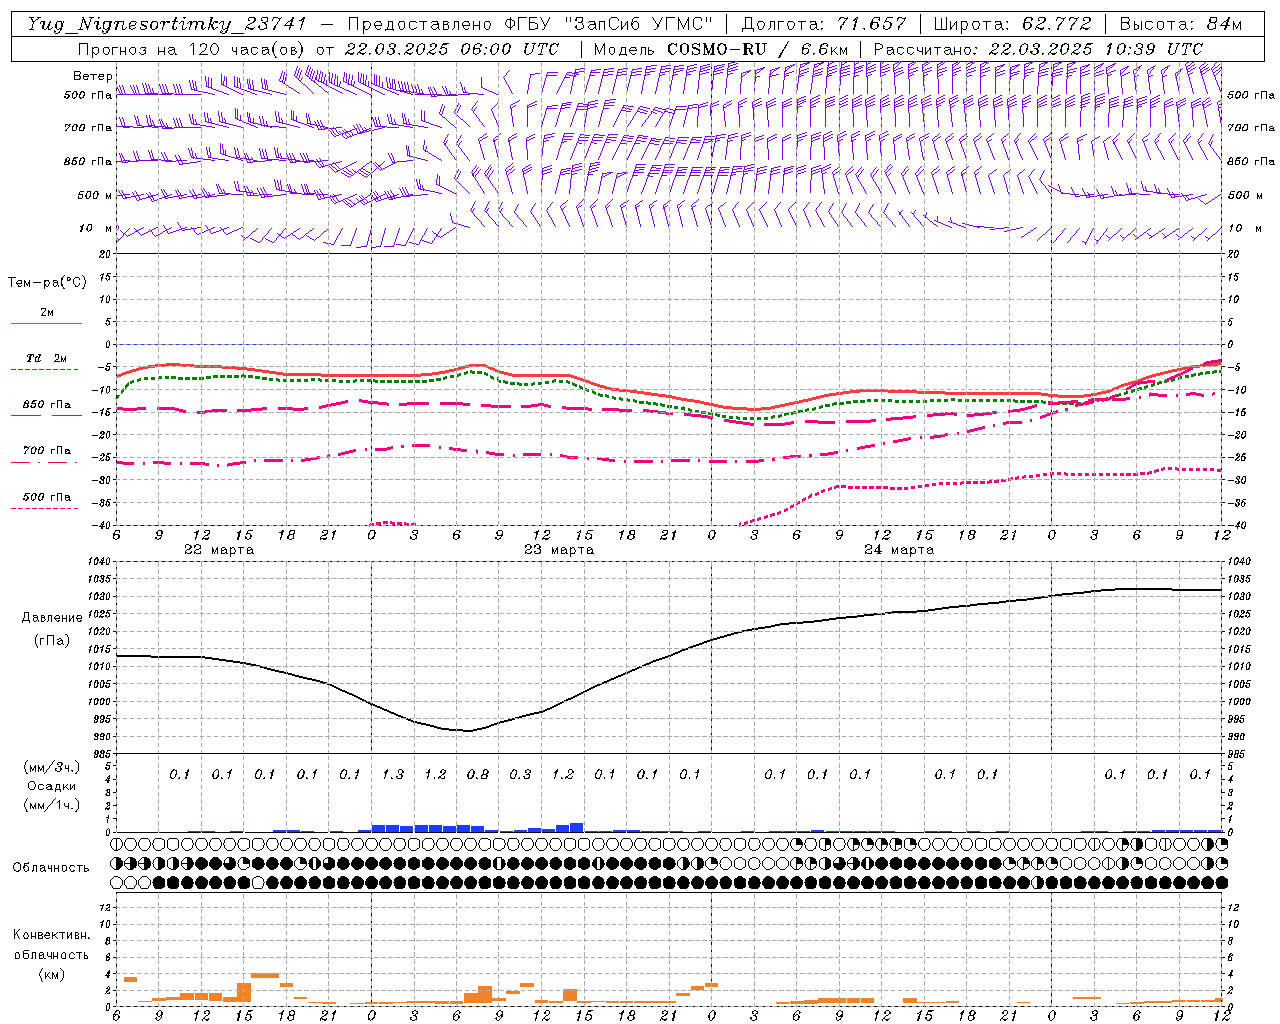The height and width of the screenshot is (1024, 1280).
Task: Click the latitude value 62.772
Action: pyautogui.click(x=1056, y=24)
